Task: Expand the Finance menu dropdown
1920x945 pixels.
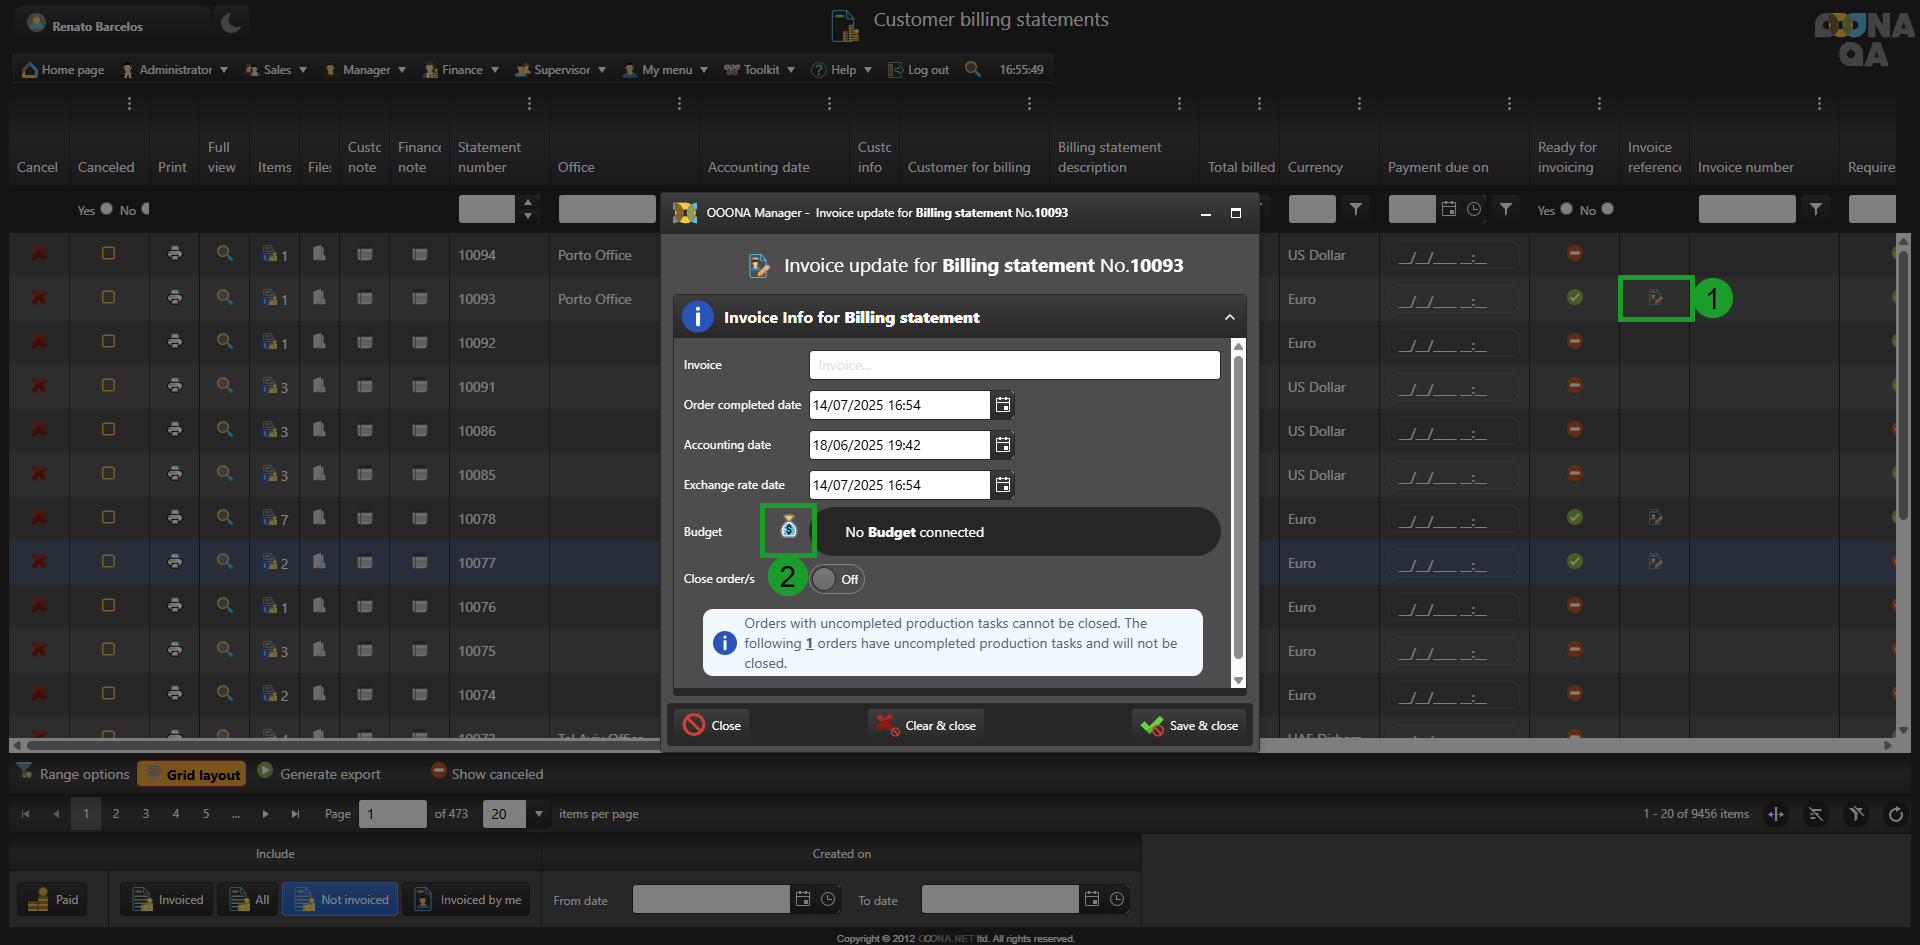Action: 461,70
